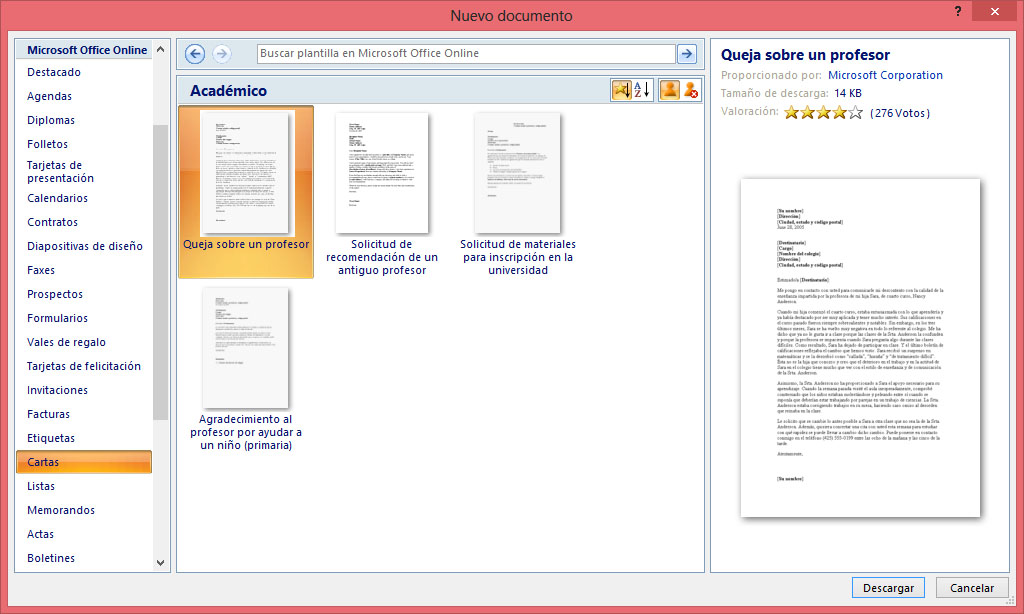This screenshot has width=1024, height=614.
Task: Click Microsoft Office Online header
Action: (x=87, y=50)
